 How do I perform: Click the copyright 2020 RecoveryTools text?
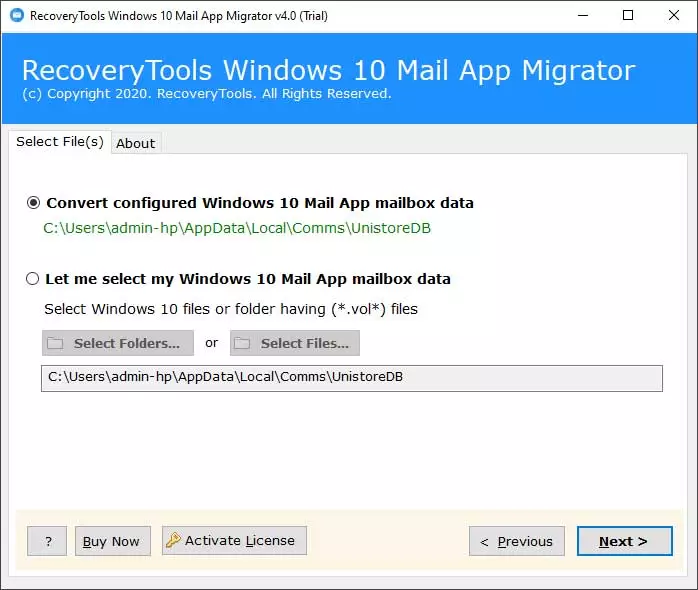click(206, 94)
